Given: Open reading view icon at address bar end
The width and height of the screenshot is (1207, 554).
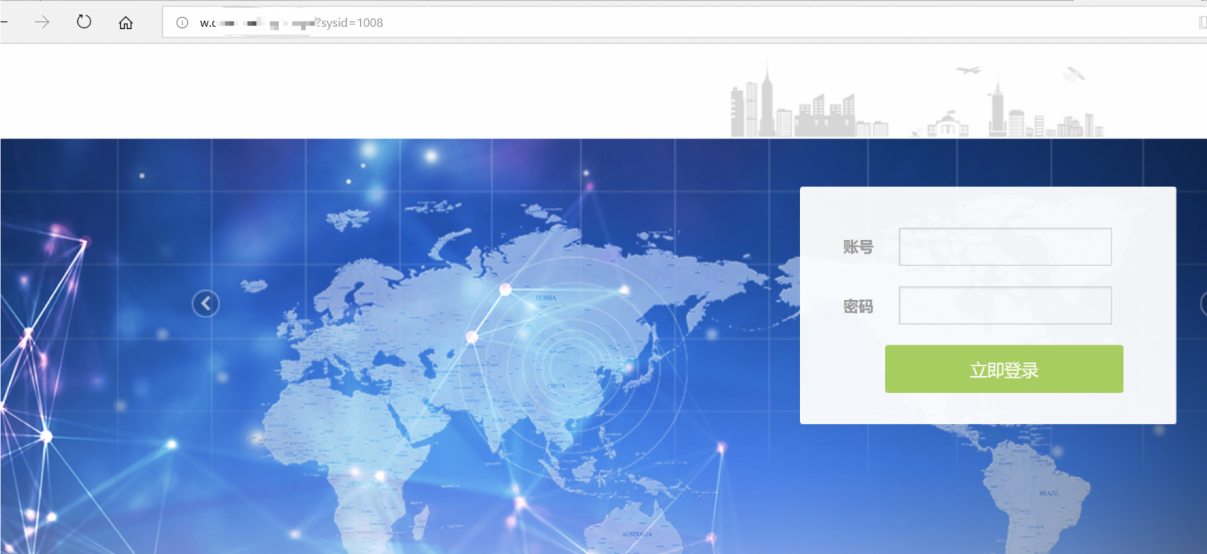Looking at the screenshot, I should coord(1202,22).
